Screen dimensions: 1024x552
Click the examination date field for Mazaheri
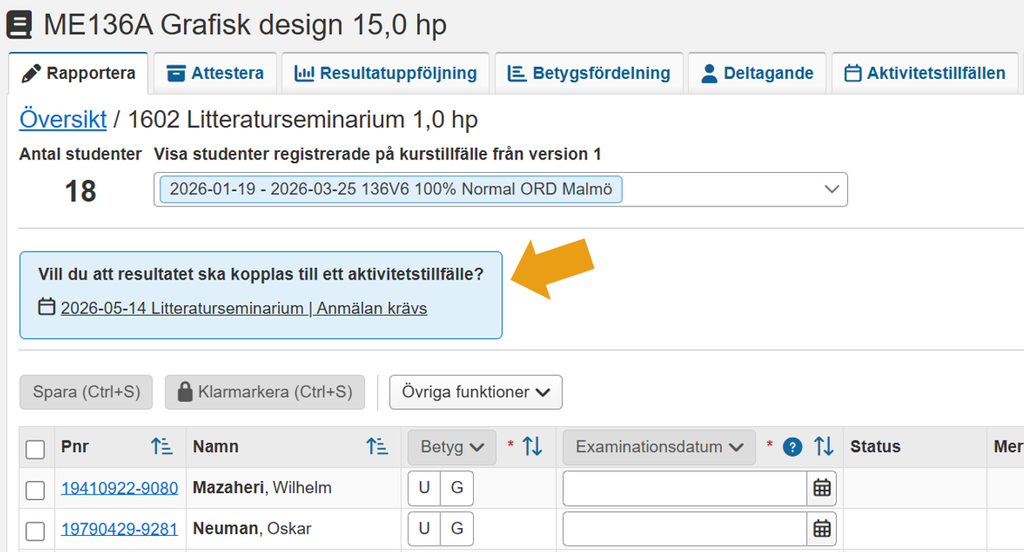[x=684, y=488]
